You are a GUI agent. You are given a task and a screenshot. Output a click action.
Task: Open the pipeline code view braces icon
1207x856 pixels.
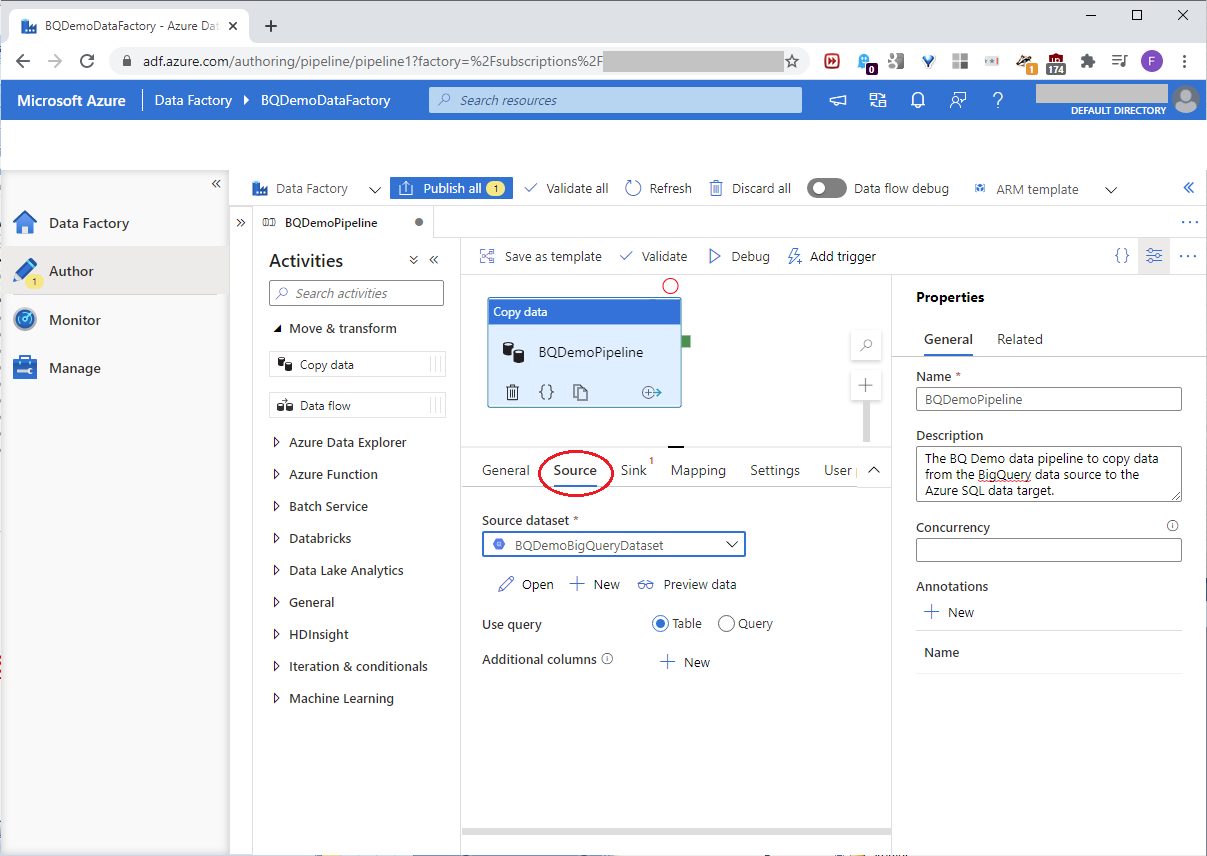tap(1122, 256)
